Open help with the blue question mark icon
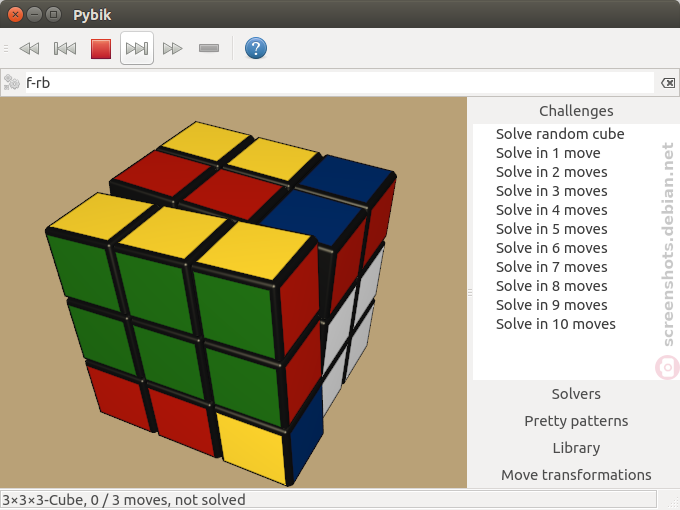The width and height of the screenshot is (680, 510). coord(256,48)
